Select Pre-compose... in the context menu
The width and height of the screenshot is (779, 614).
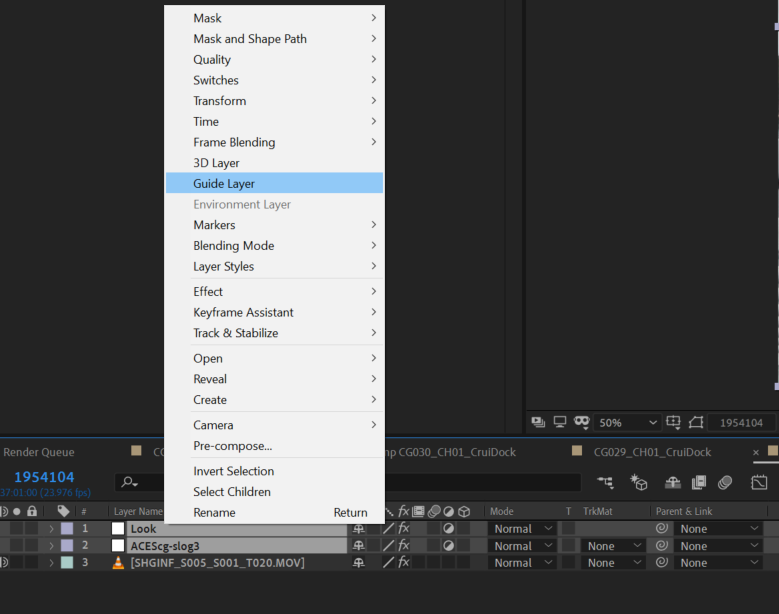pyautogui.click(x=232, y=446)
